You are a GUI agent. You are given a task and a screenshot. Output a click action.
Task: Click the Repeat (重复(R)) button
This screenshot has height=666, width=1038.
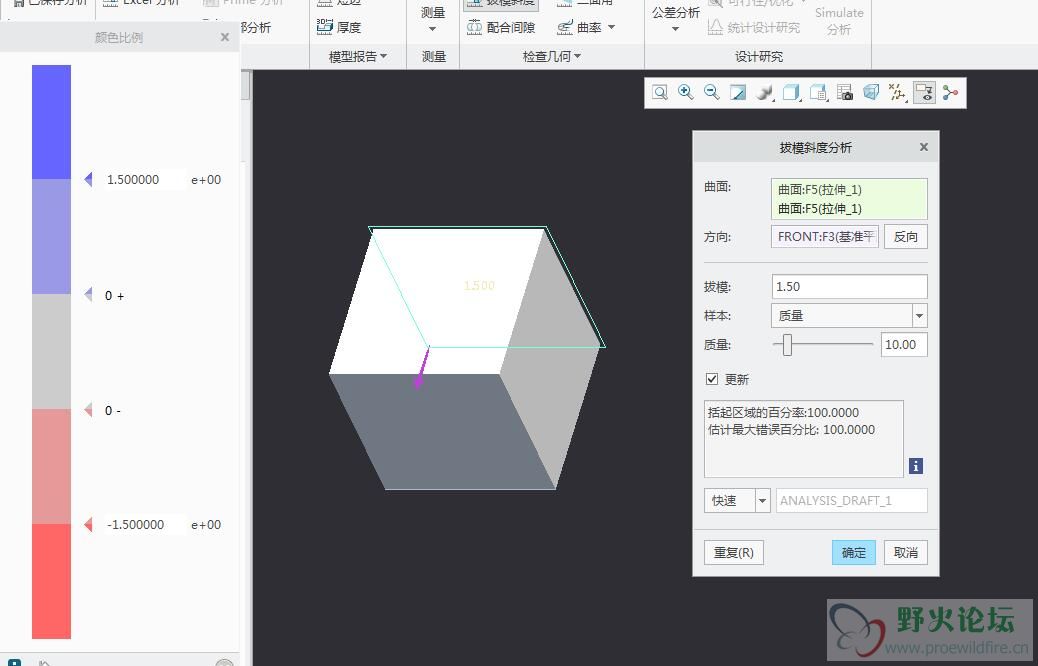pos(733,553)
